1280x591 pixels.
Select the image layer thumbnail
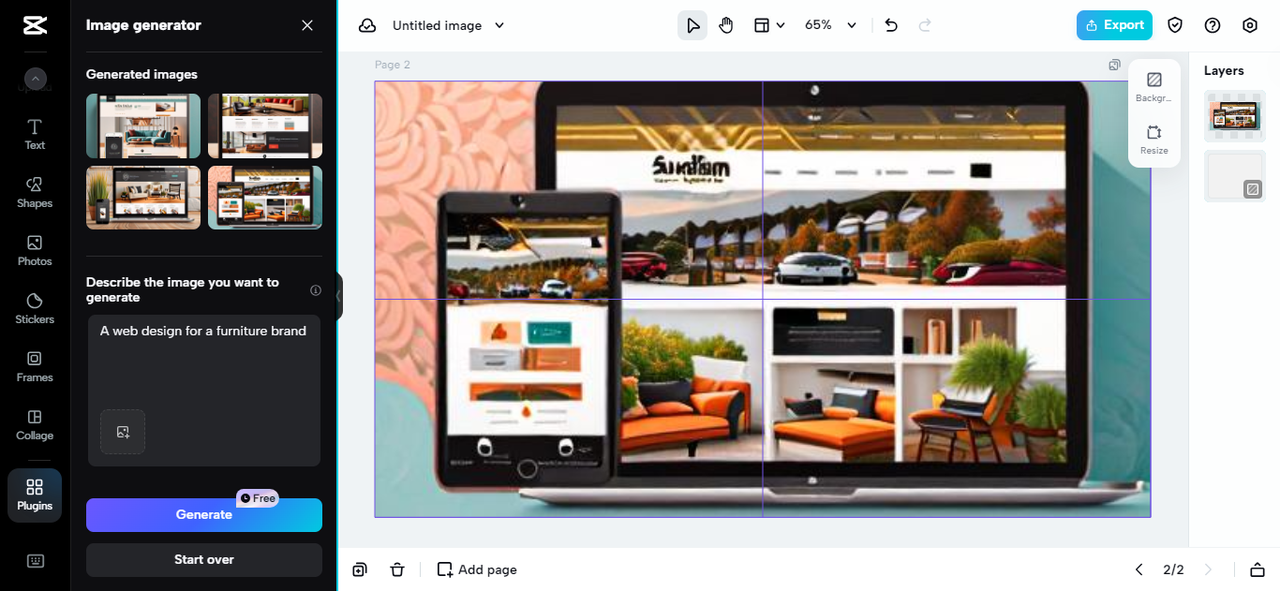(1235, 115)
